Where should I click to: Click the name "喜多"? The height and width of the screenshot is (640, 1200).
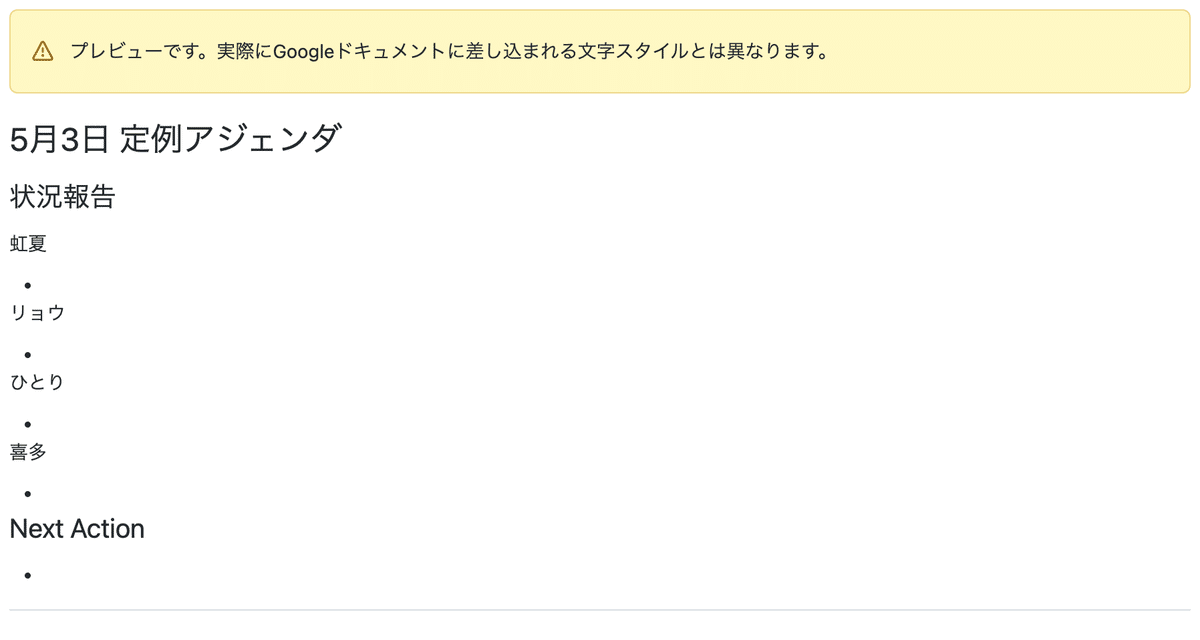(28, 452)
